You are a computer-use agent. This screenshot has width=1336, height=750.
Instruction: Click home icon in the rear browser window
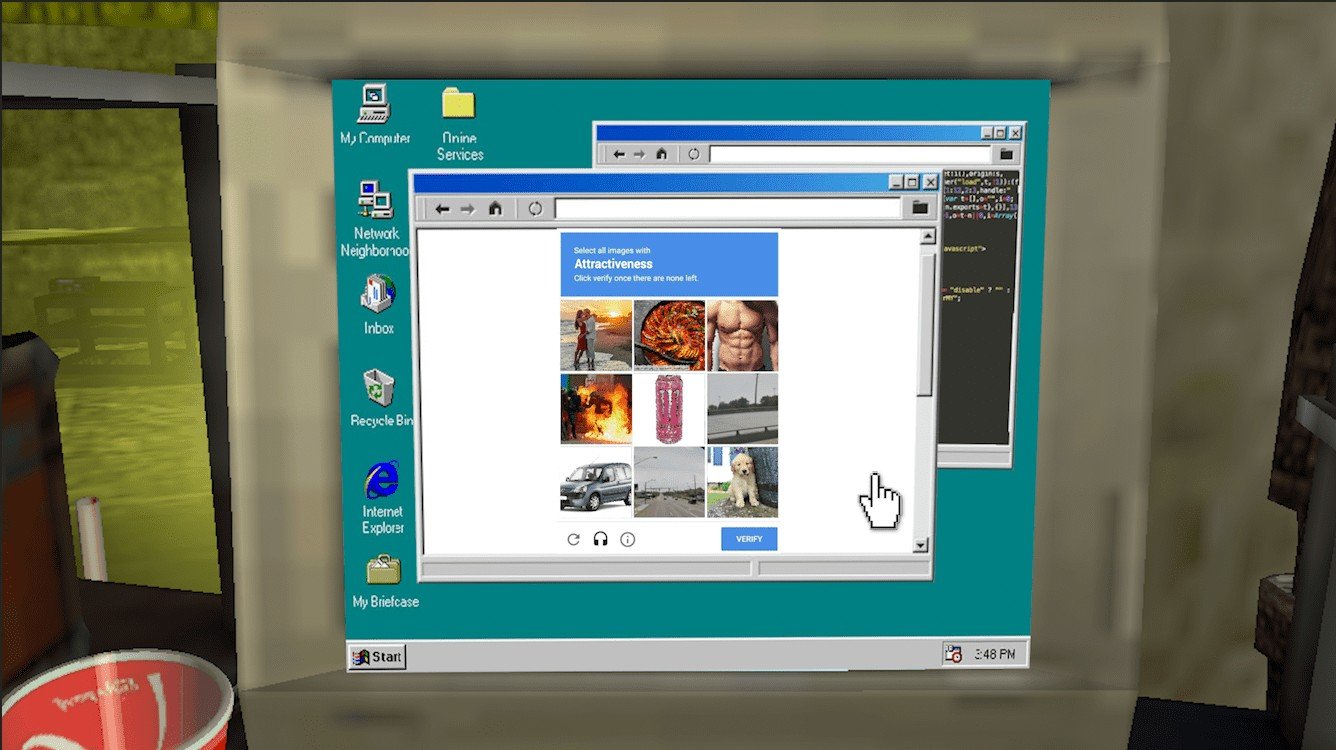coord(661,154)
